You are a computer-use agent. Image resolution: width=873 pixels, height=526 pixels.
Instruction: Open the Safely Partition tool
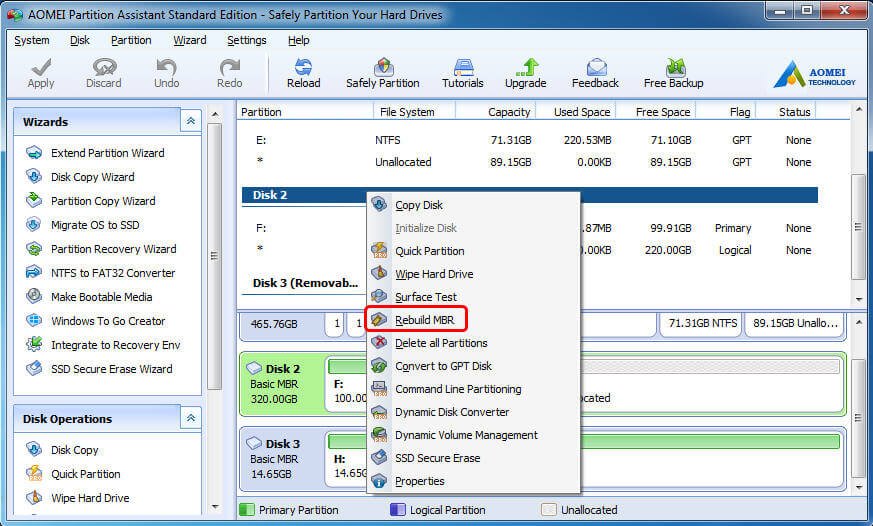382,73
